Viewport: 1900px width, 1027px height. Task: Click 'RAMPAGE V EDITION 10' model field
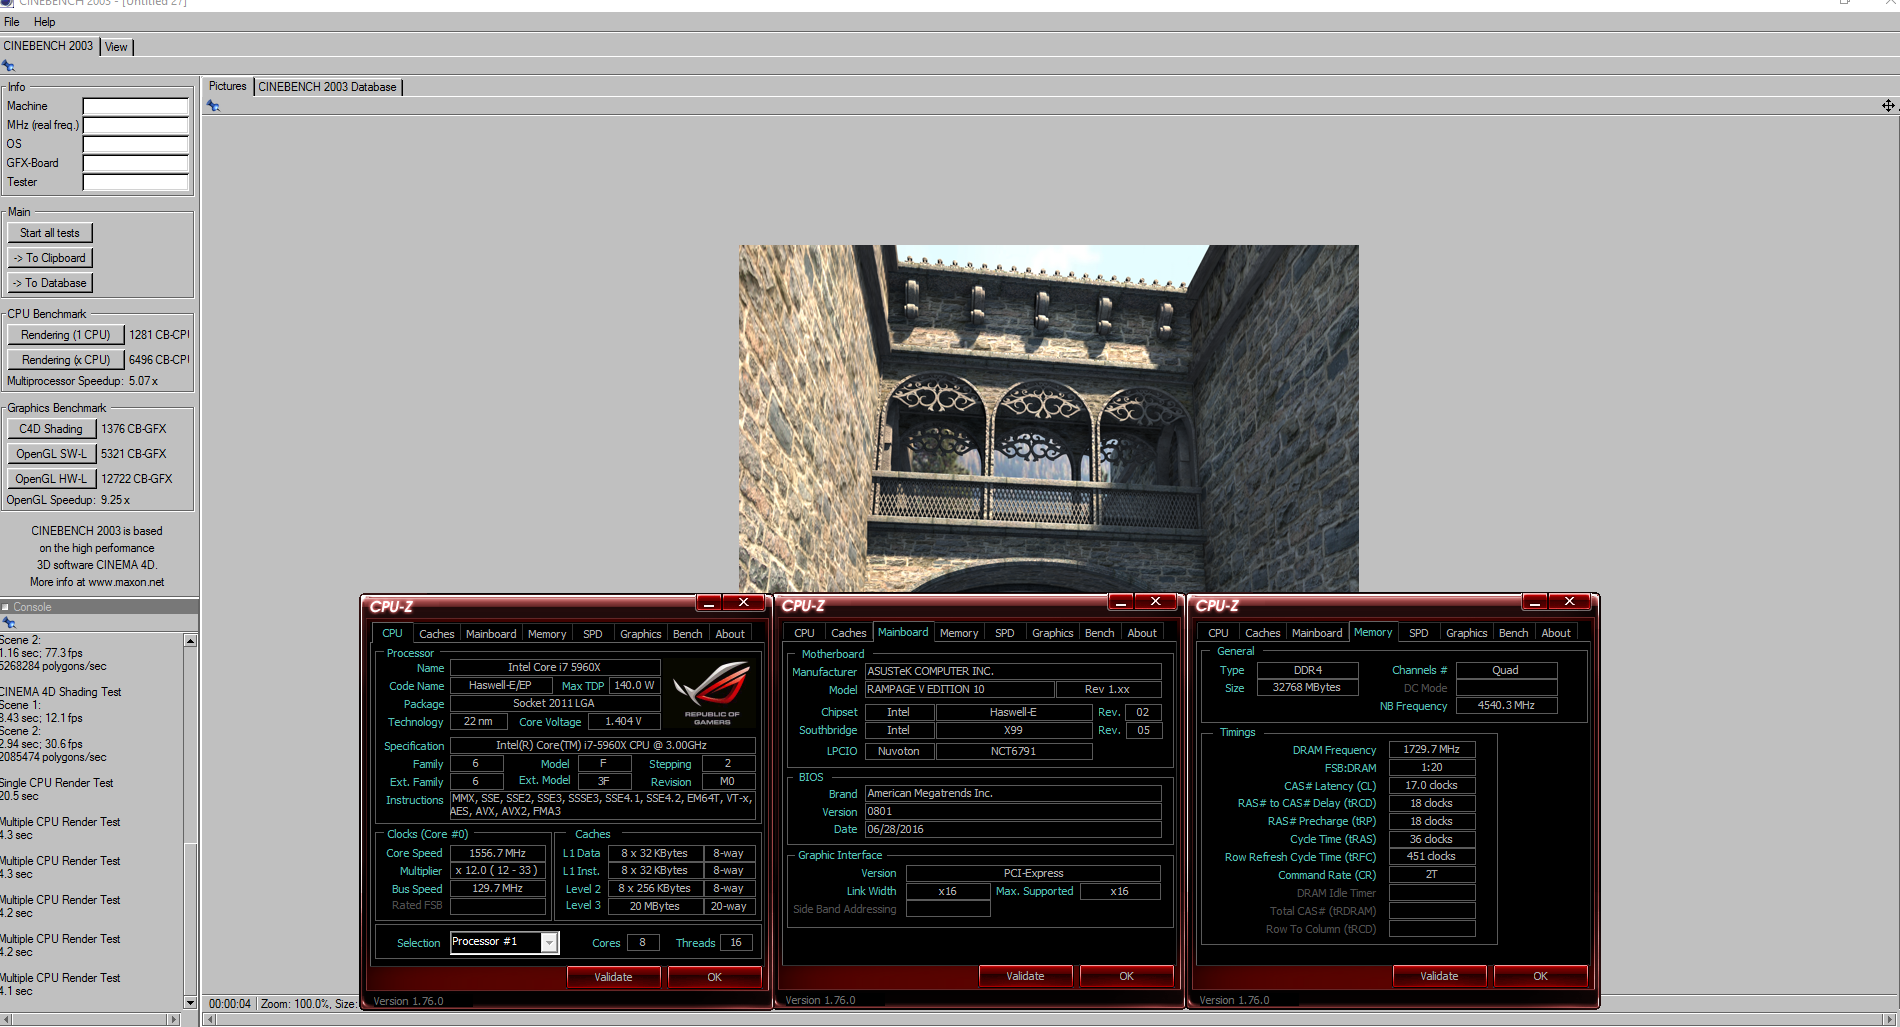pos(959,689)
